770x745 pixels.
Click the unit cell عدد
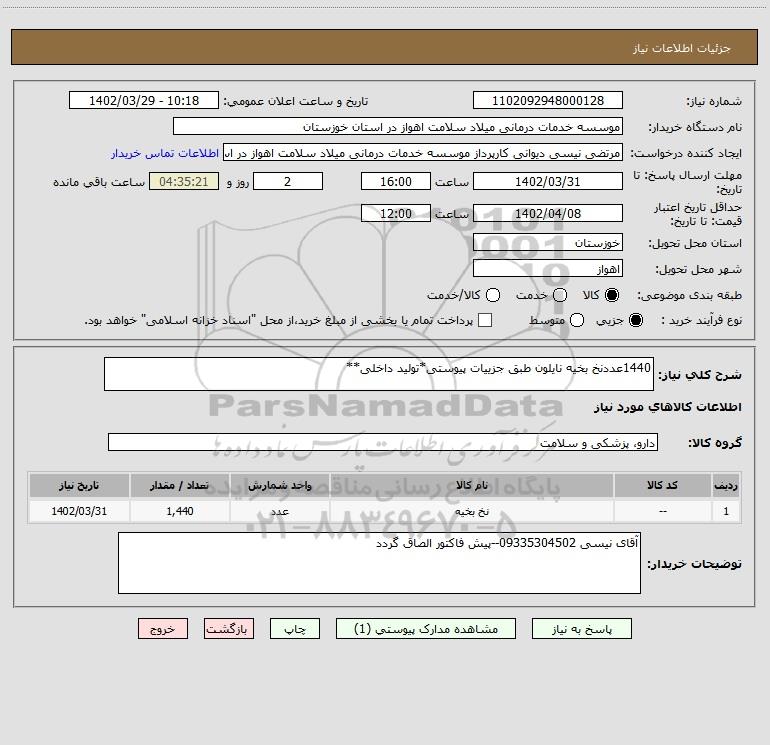pos(279,511)
